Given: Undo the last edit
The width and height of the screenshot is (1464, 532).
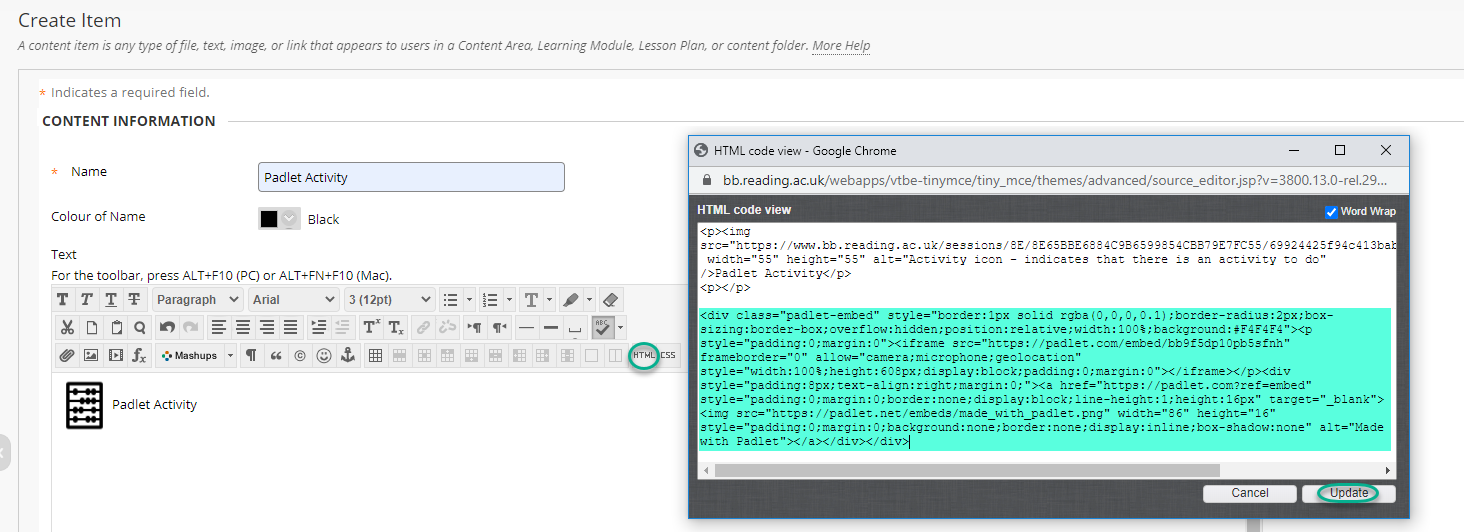Looking at the screenshot, I should [167, 327].
